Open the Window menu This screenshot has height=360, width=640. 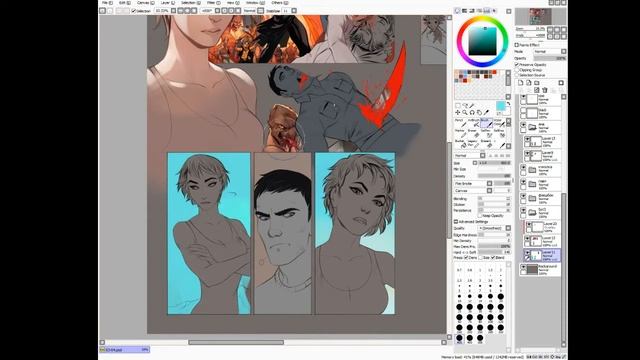255,2
